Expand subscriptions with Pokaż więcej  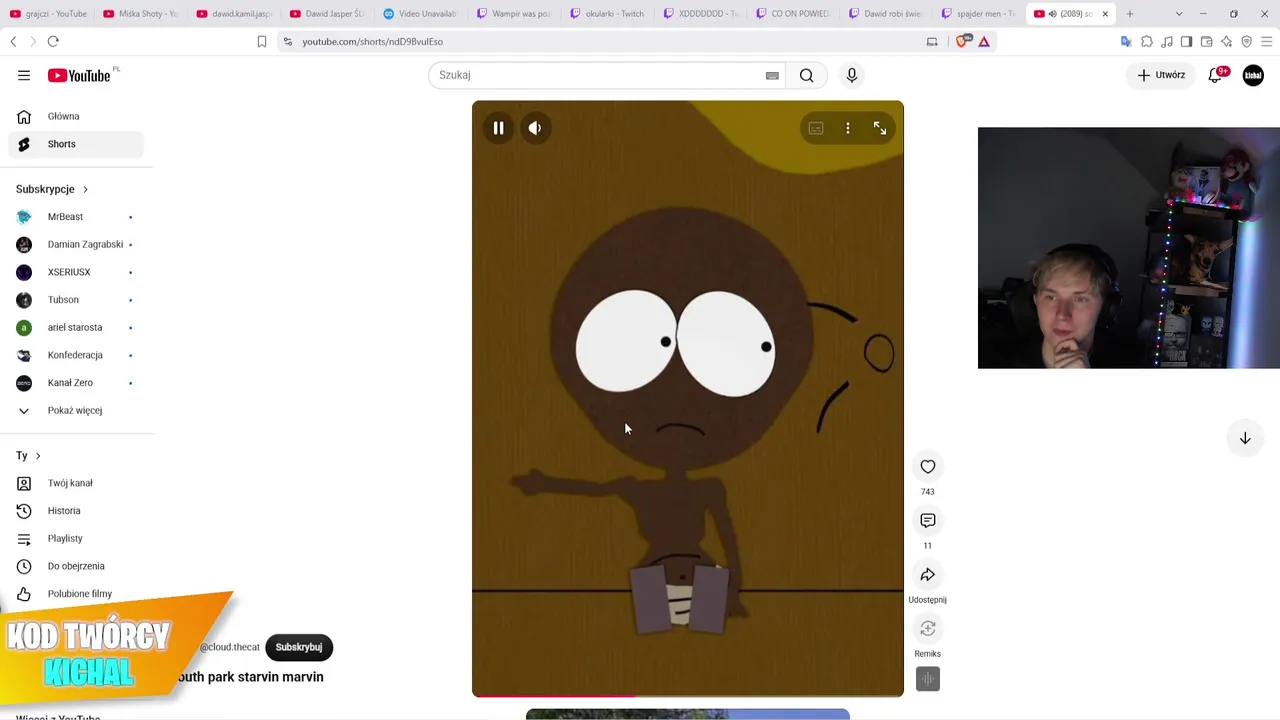click(75, 411)
